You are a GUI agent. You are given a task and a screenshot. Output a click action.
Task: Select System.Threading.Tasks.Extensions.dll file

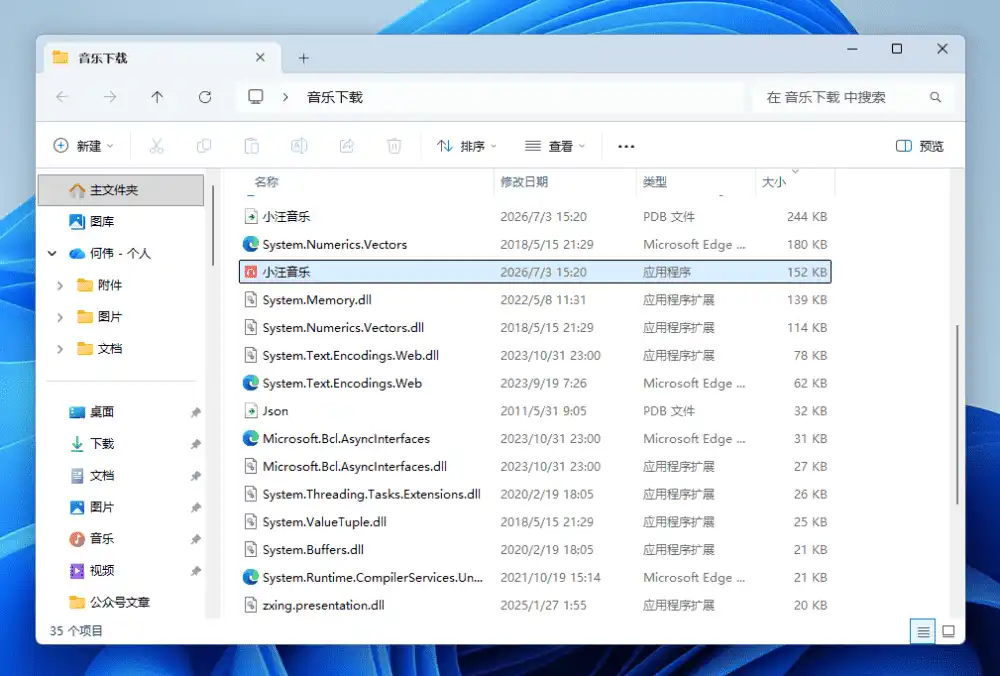point(535,494)
